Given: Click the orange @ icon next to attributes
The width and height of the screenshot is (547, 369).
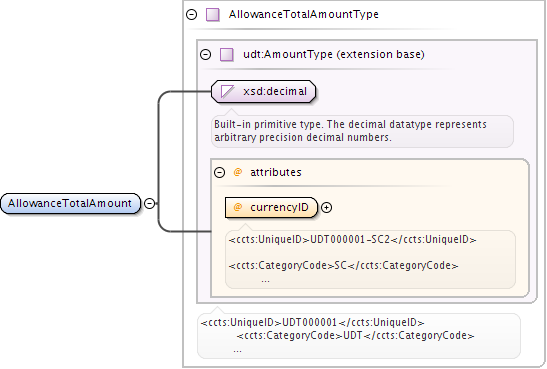Looking at the screenshot, I should pyautogui.click(x=238, y=172).
